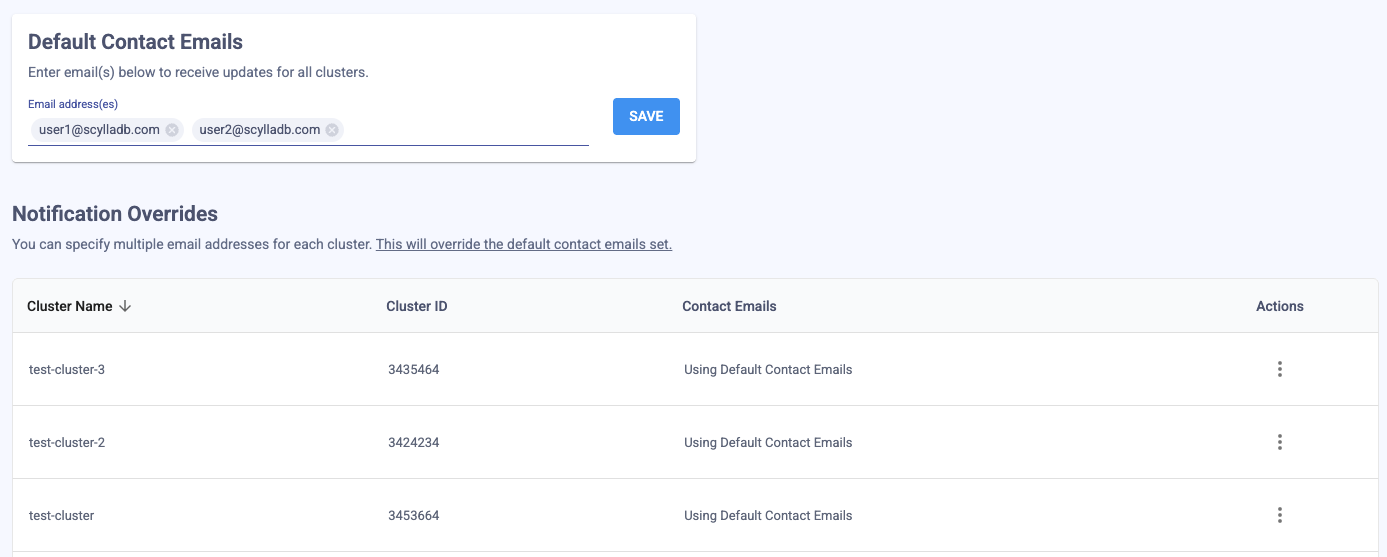Click cluster ID 3424234
The height and width of the screenshot is (557, 1387).
pyautogui.click(x=413, y=443)
